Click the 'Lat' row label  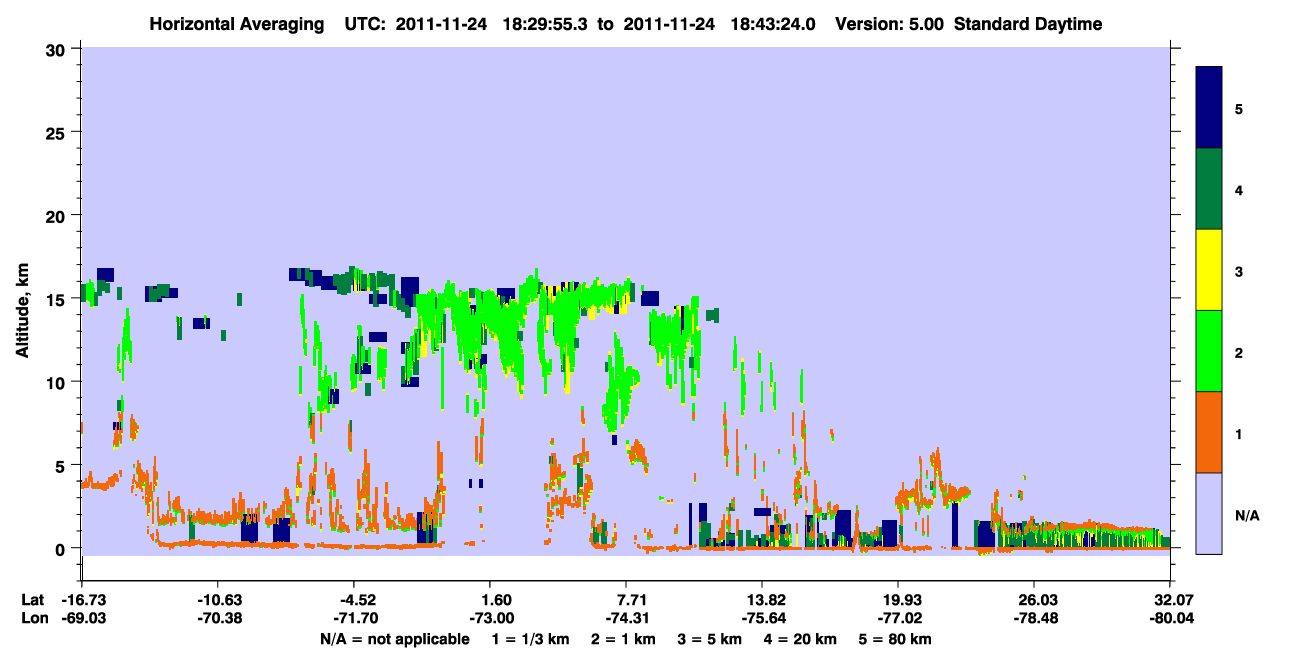(32, 600)
